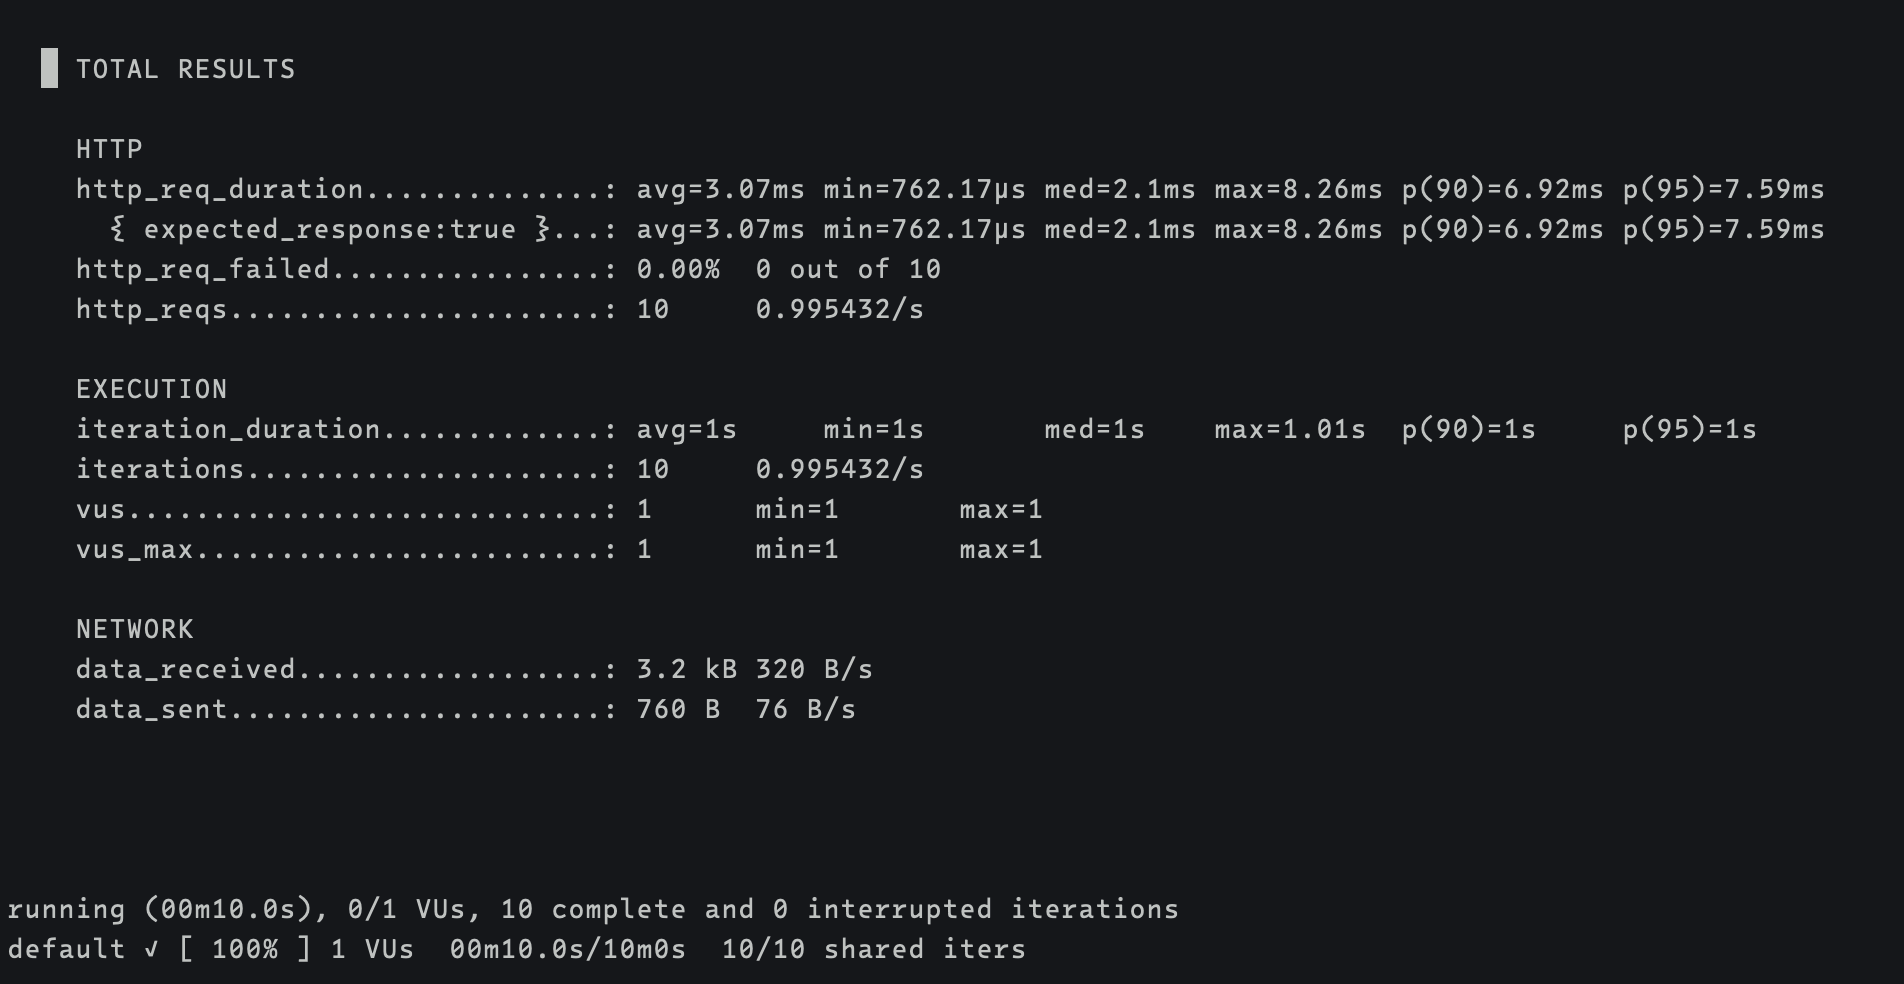1904x984 pixels.
Task: Click the TOTAL RESULTS heading text
Action: [x=185, y=69]
